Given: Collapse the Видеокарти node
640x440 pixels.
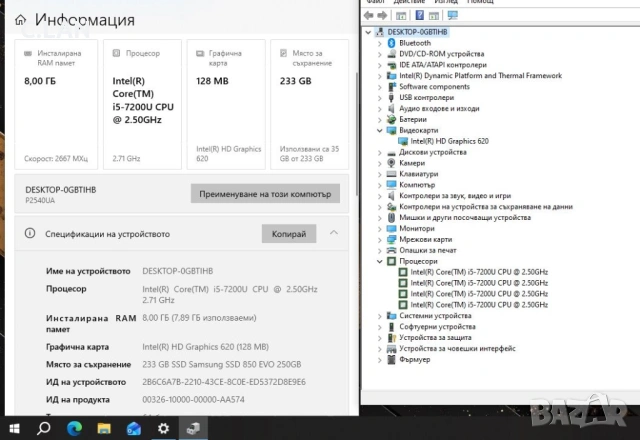Looking at the screenshot, I should 380,130.
